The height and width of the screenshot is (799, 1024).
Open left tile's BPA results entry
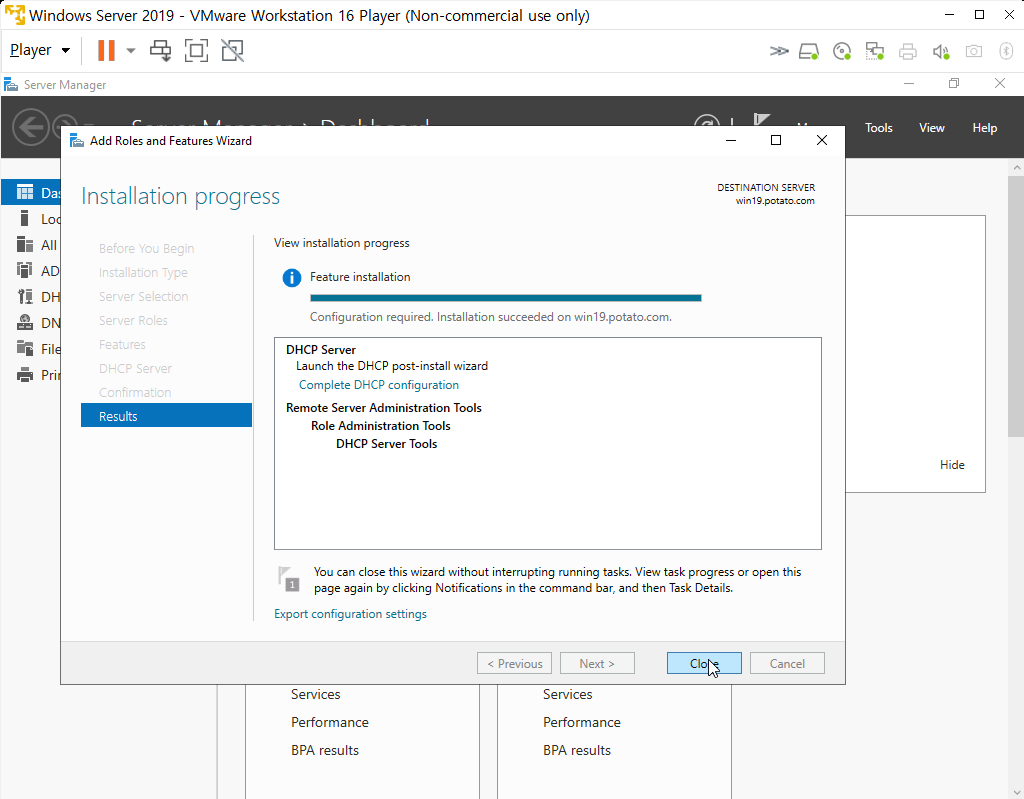point(325,750)
